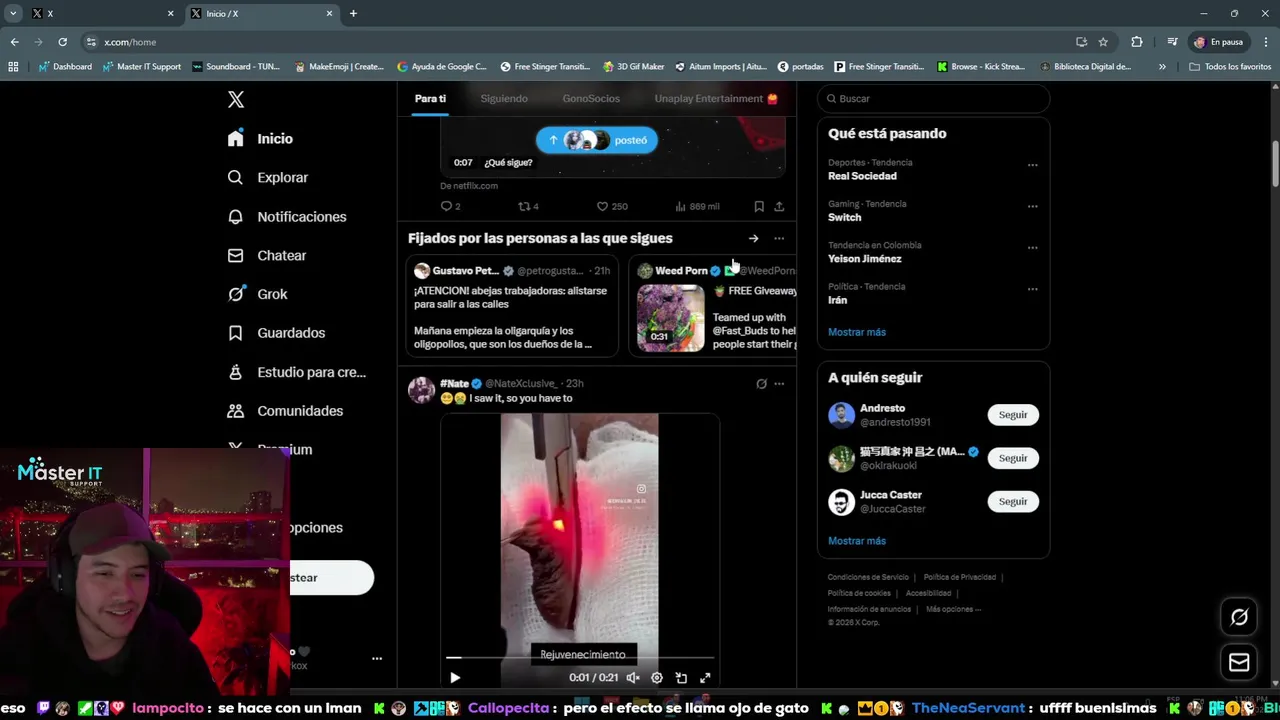Click Mostrar más under trends

(857, 332)
